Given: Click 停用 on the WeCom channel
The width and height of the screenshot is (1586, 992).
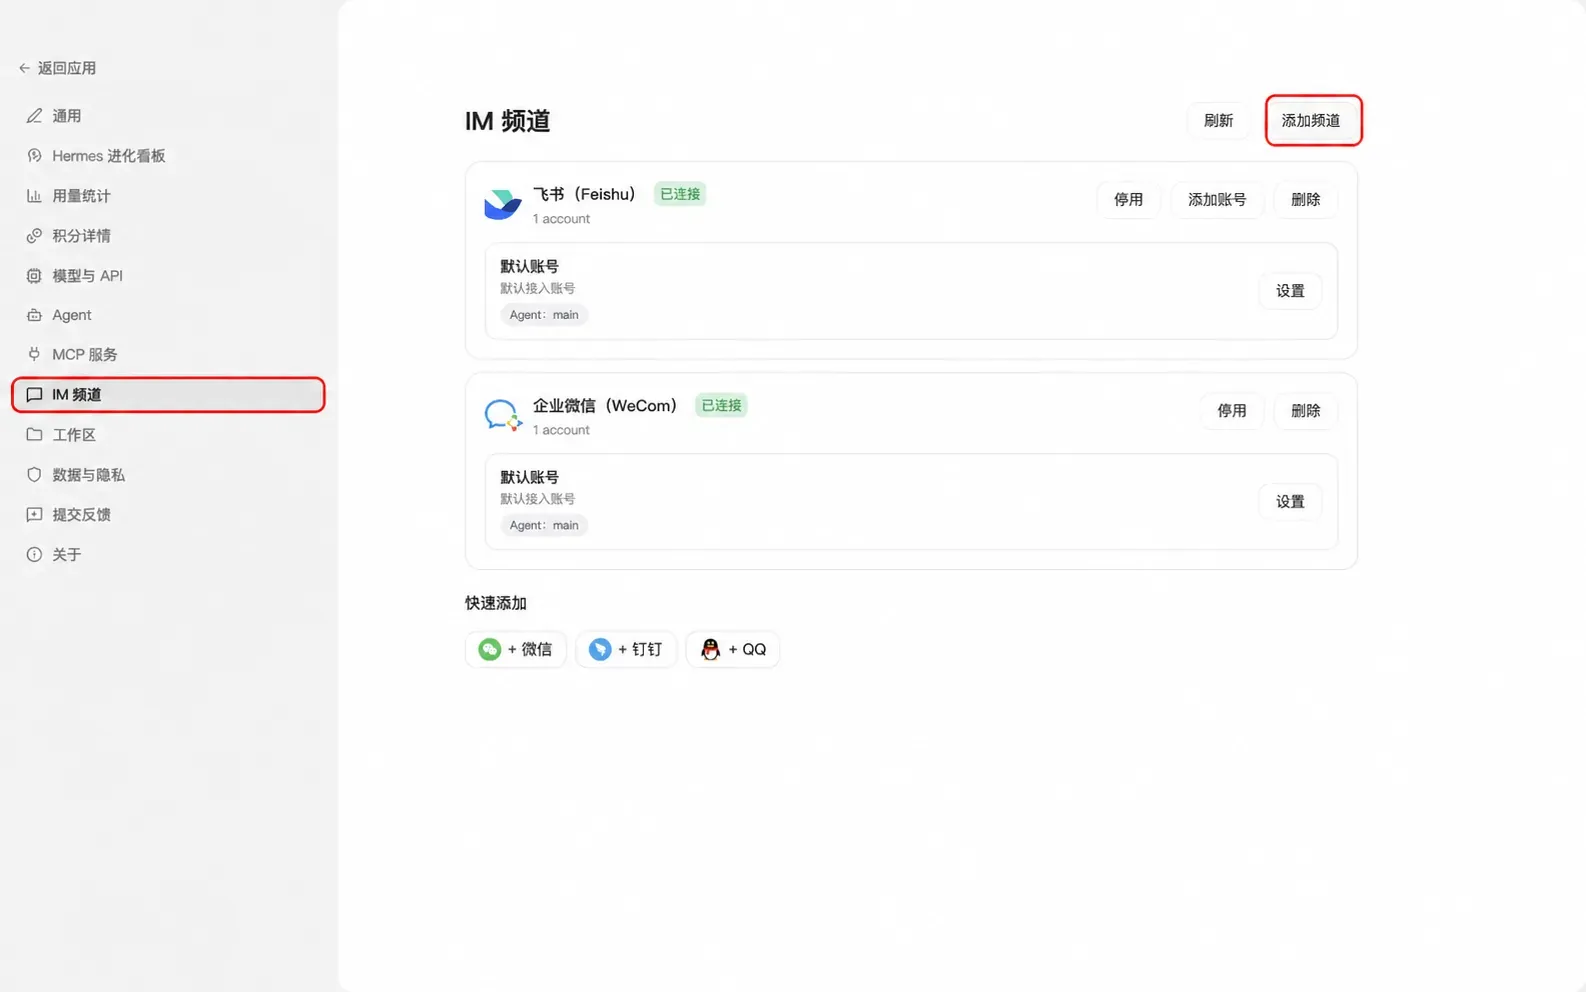Looking at the screenshot, I should pos(1231,411).
